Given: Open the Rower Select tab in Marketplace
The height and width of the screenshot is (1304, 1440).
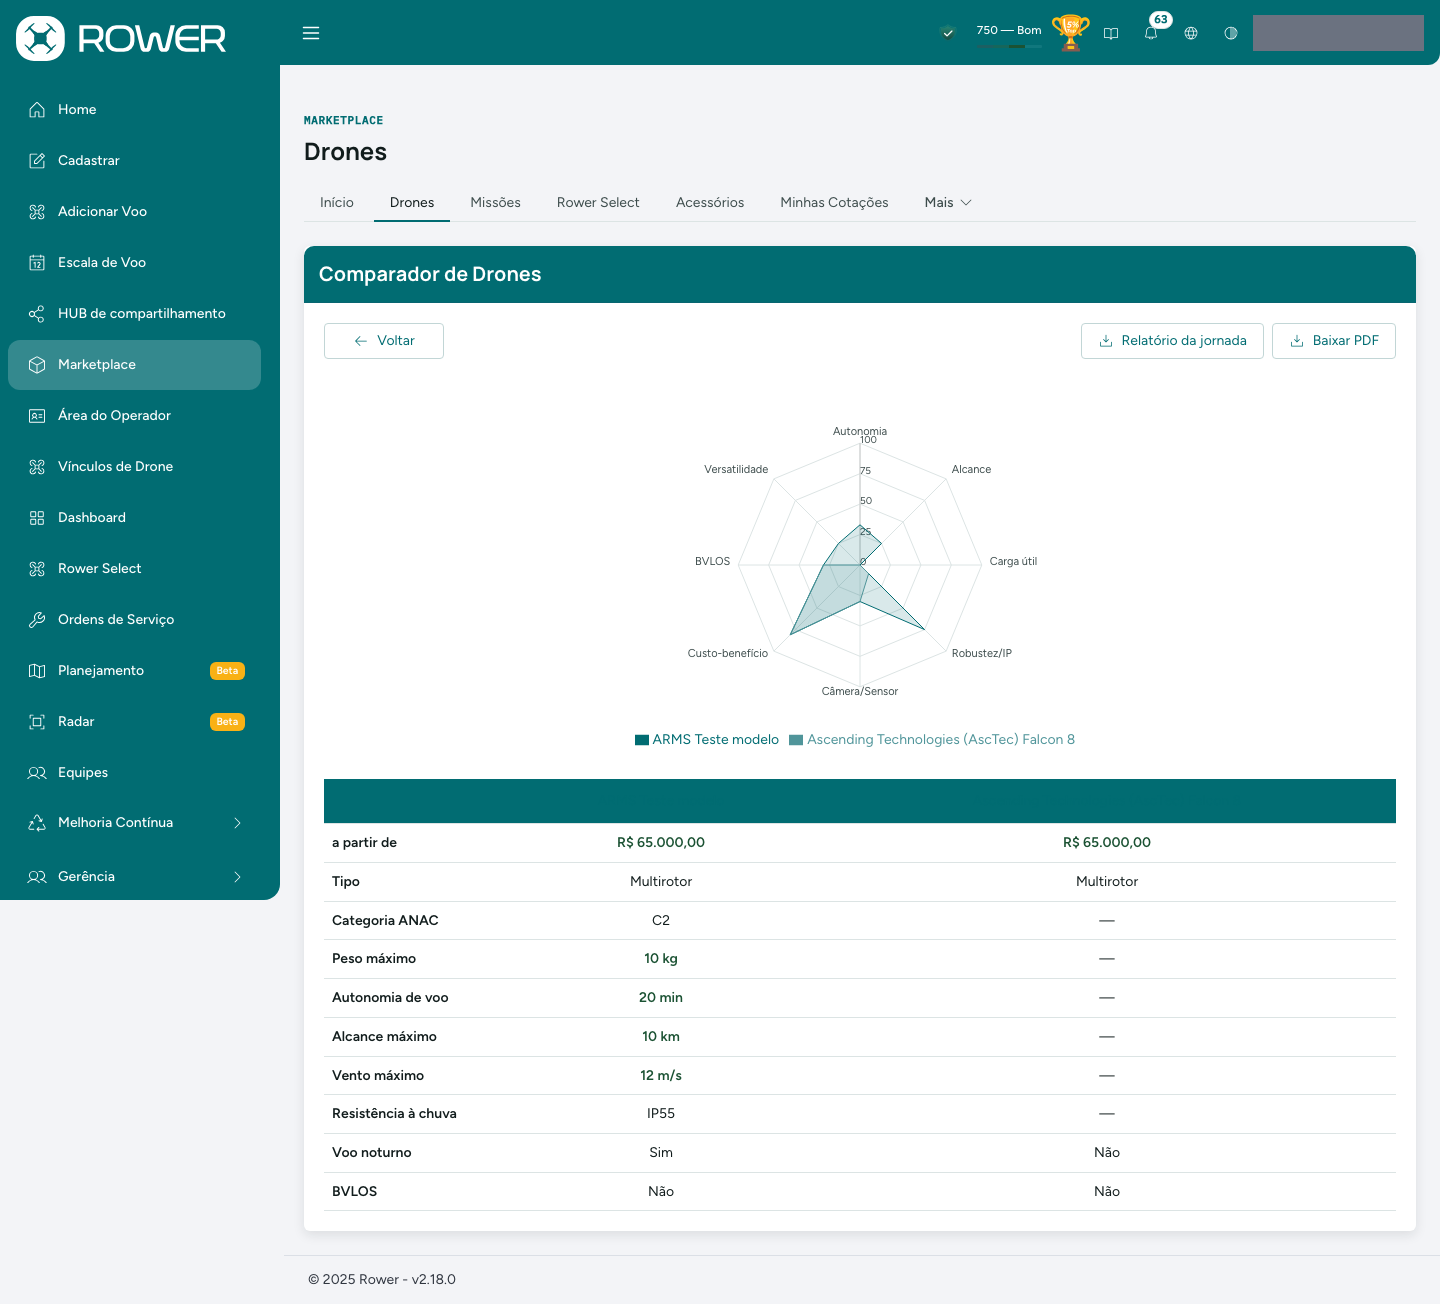Looking at the screenshot, I should pyautogui.click(x=598, y=203).
